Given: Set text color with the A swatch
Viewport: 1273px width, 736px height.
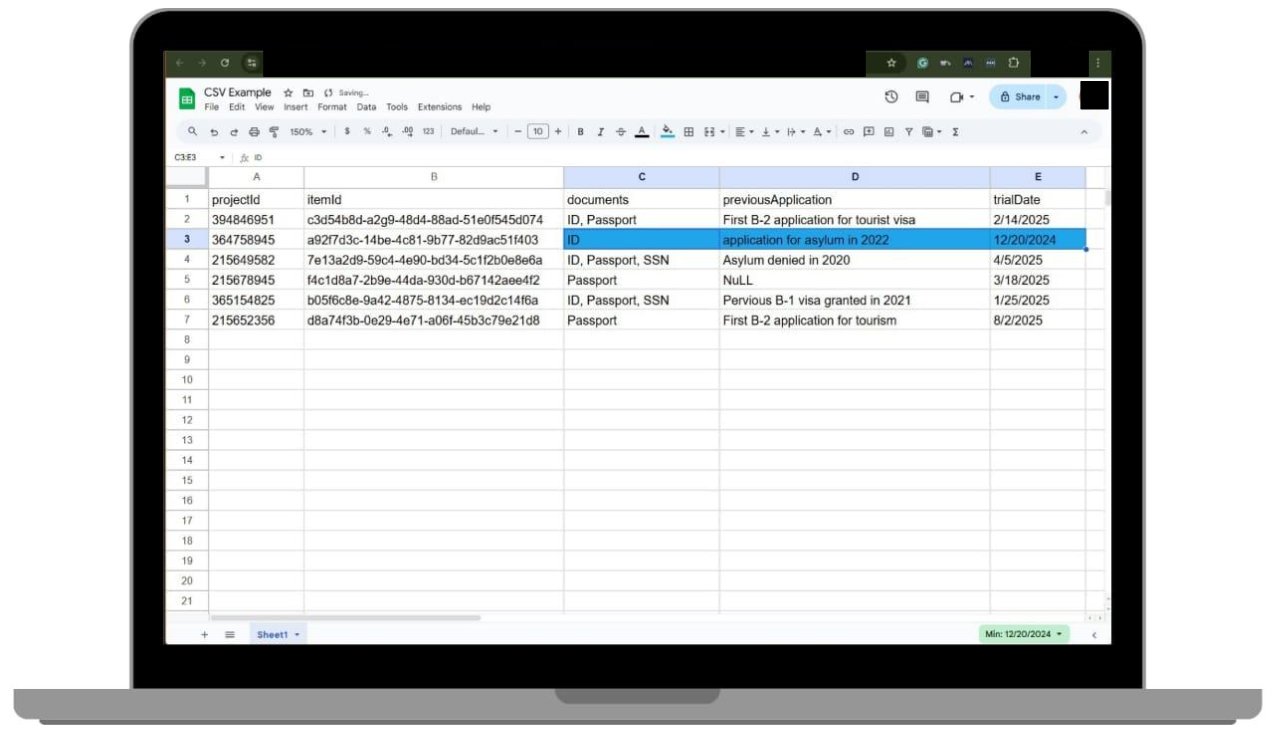Looking at the screenshot, I should point(641,130).
